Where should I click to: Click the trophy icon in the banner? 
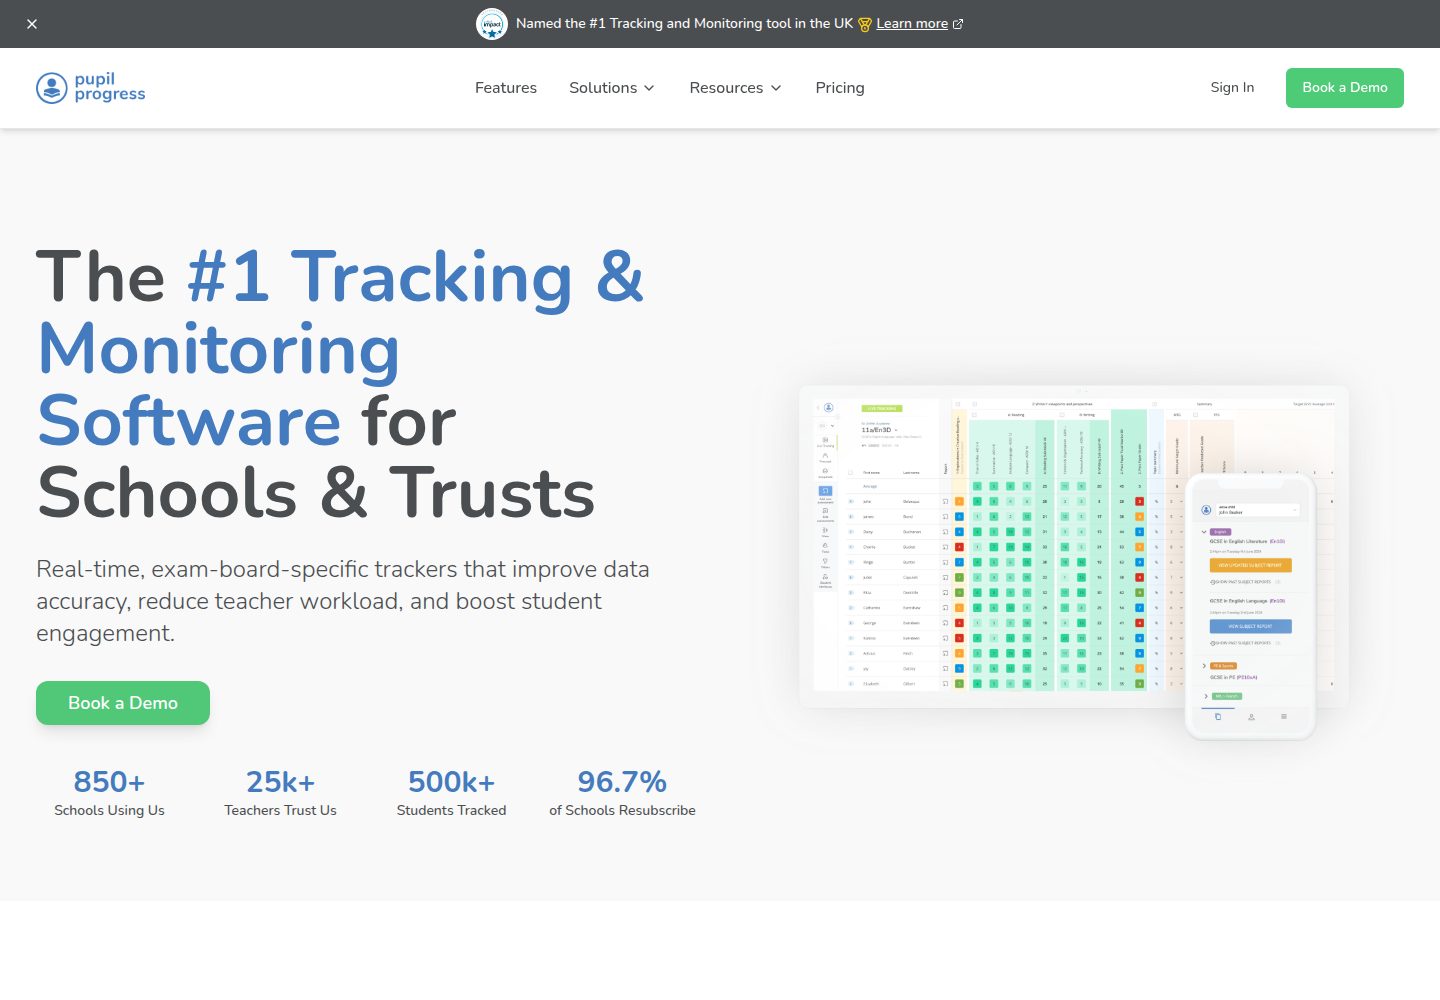tap(865, 24)
